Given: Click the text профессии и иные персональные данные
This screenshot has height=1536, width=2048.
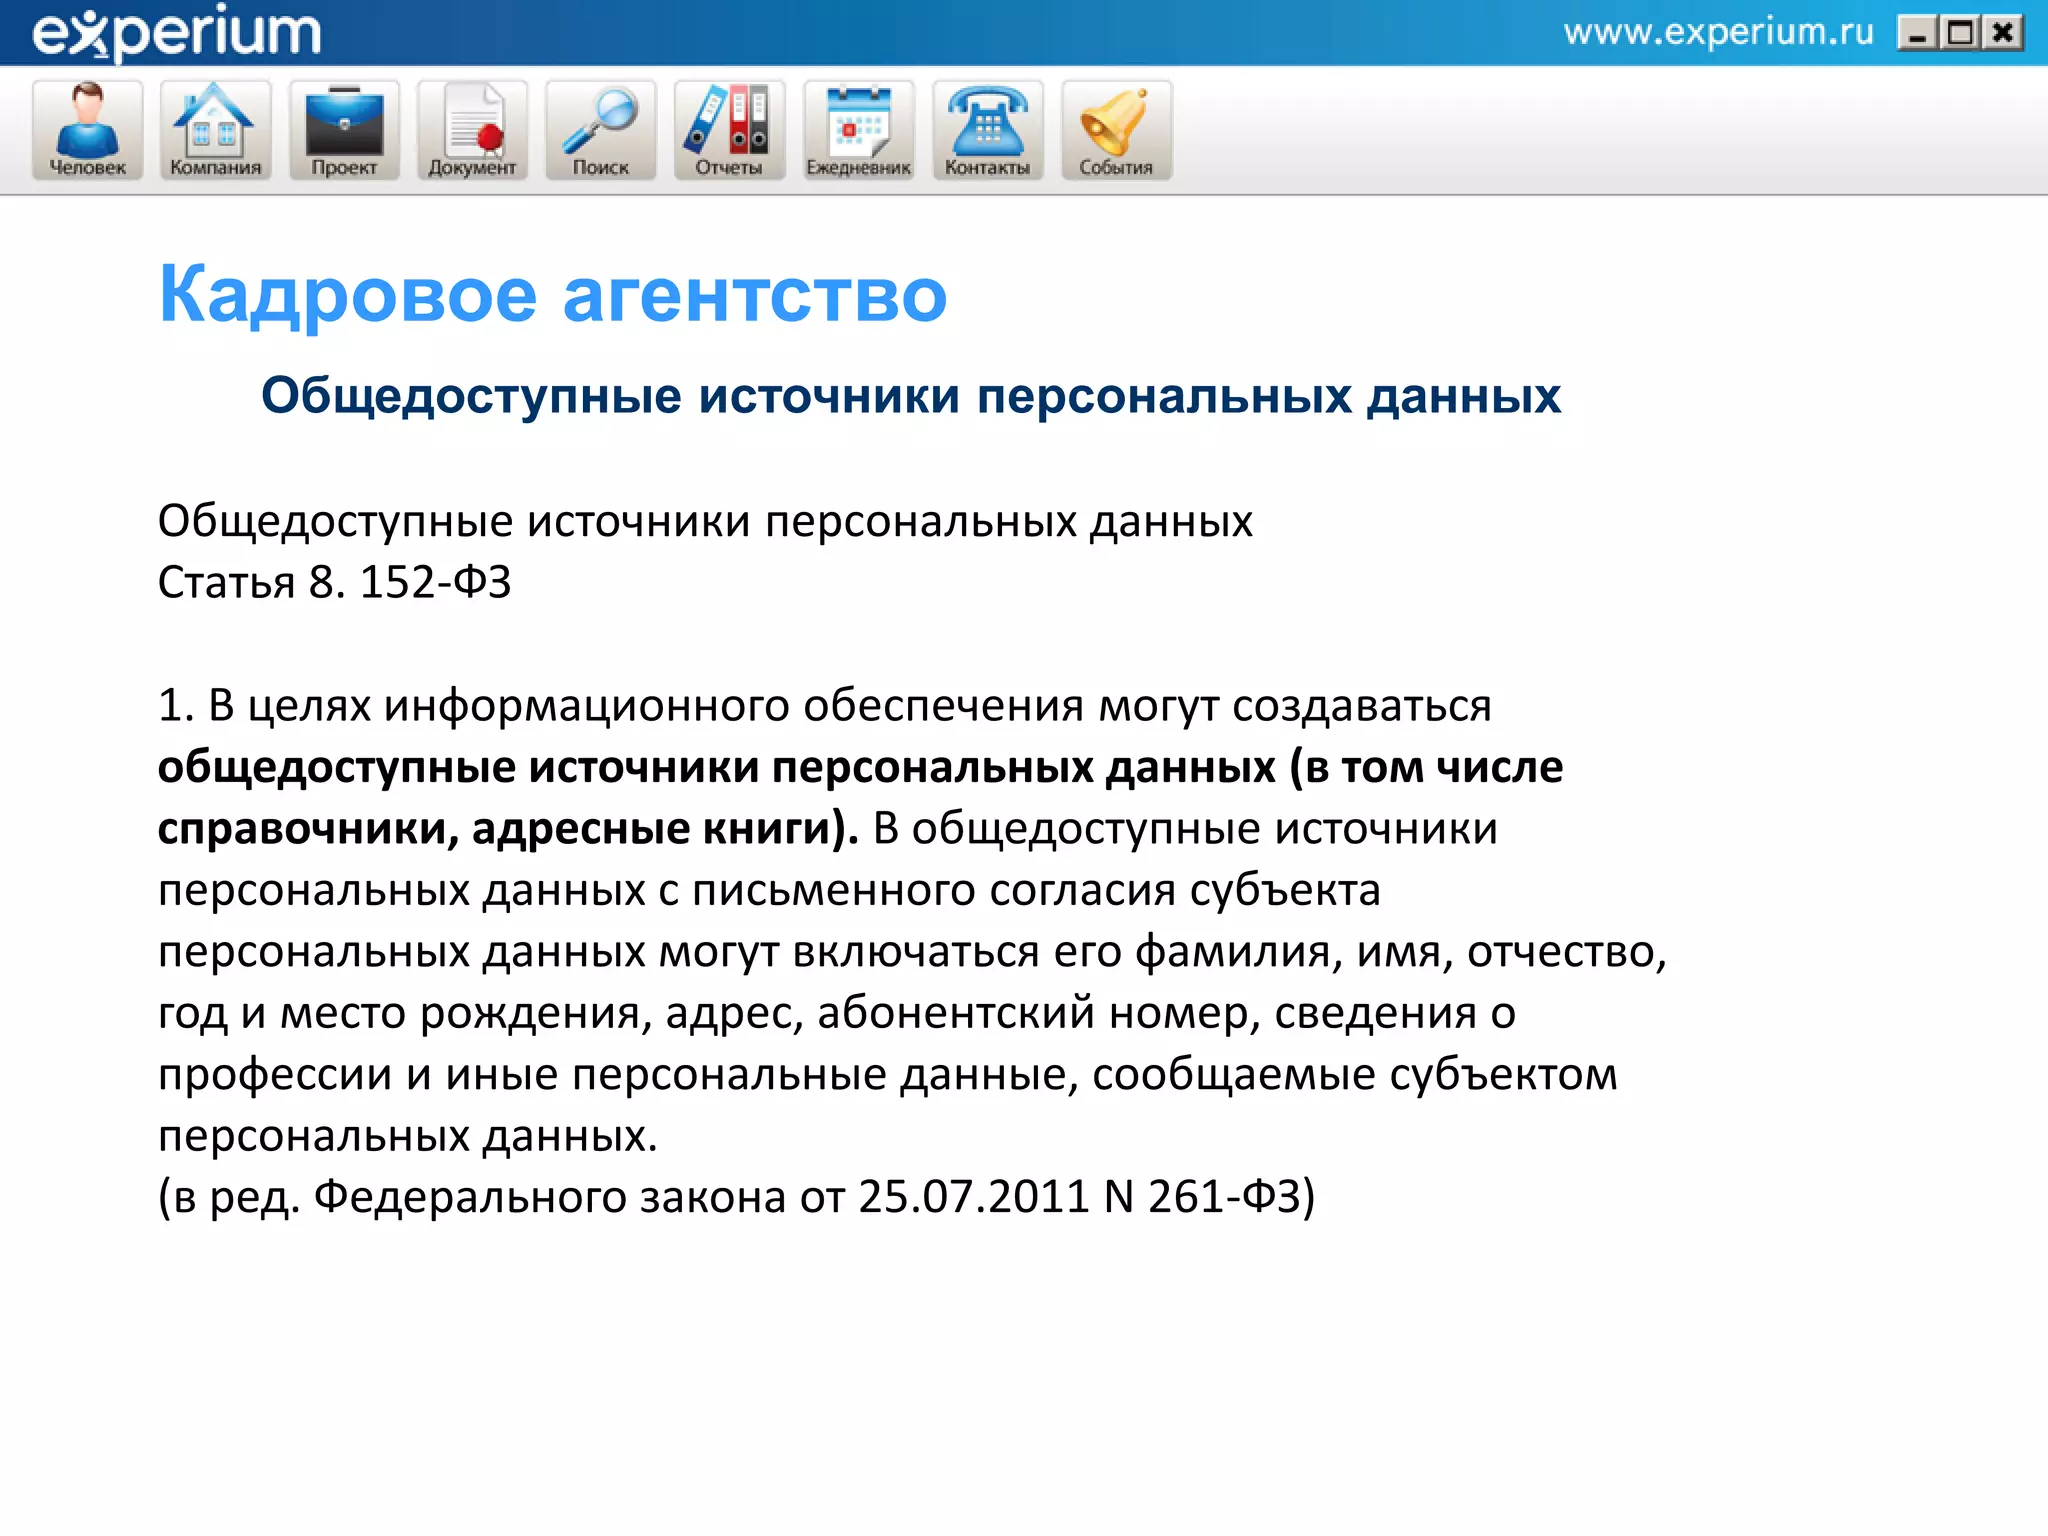Looking at the screenshot, I should pos(618,1075).
